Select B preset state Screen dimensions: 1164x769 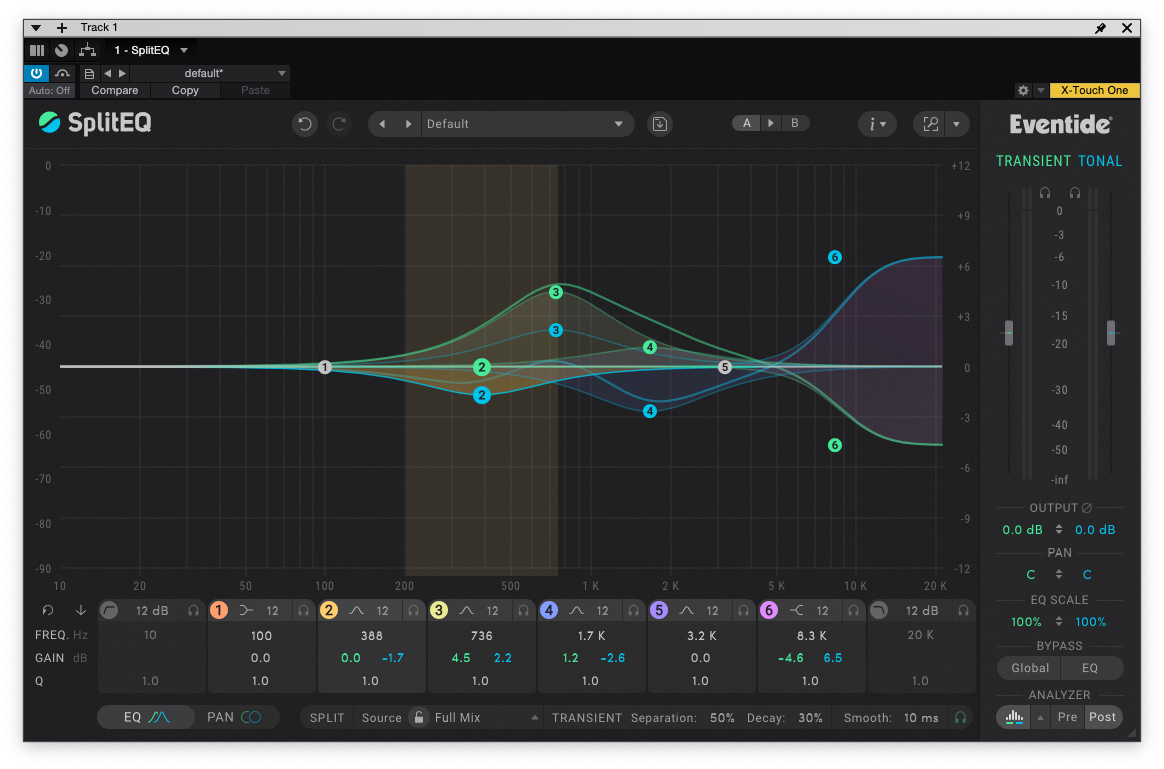pyautogui.click(x=794, y=123)
